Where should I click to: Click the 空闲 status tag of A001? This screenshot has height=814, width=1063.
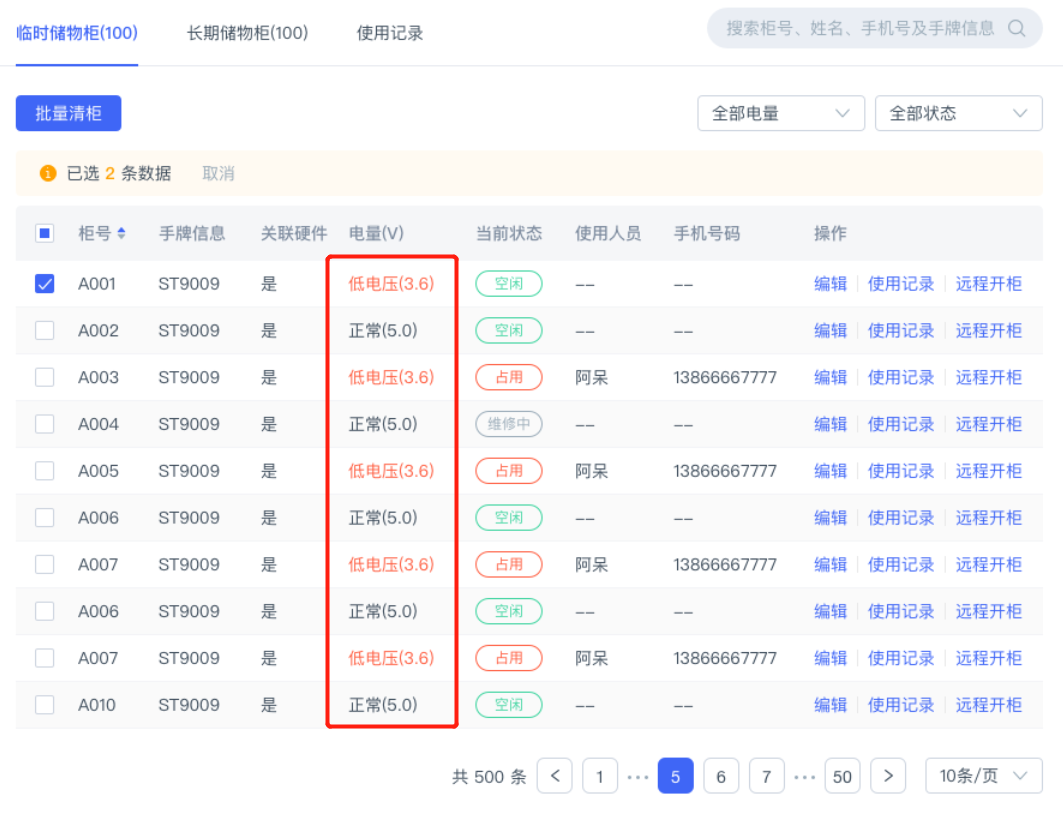coord(509,284)
